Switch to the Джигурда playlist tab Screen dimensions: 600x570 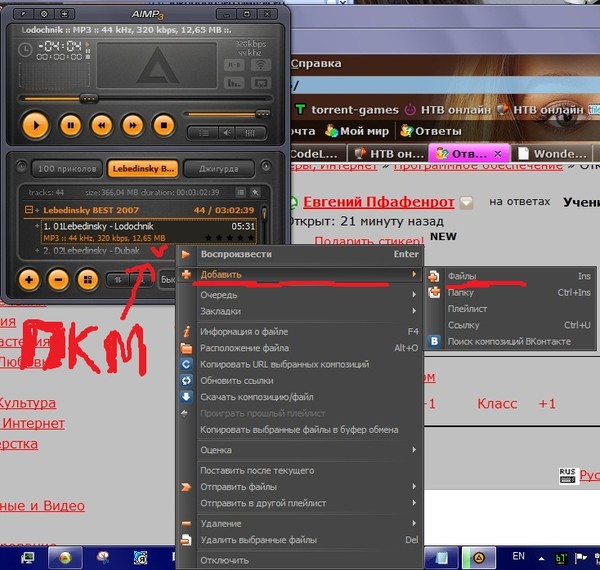(218, 169)
